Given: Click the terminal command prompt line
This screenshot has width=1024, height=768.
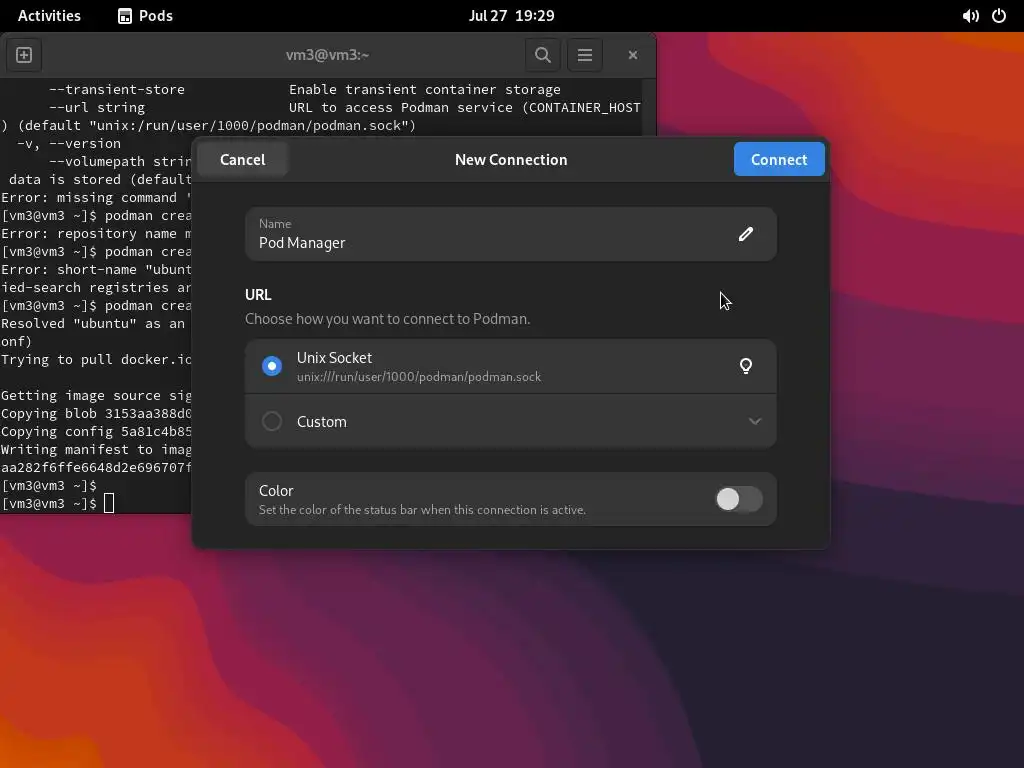Looking at the screenshot, I should click(57, 504).
